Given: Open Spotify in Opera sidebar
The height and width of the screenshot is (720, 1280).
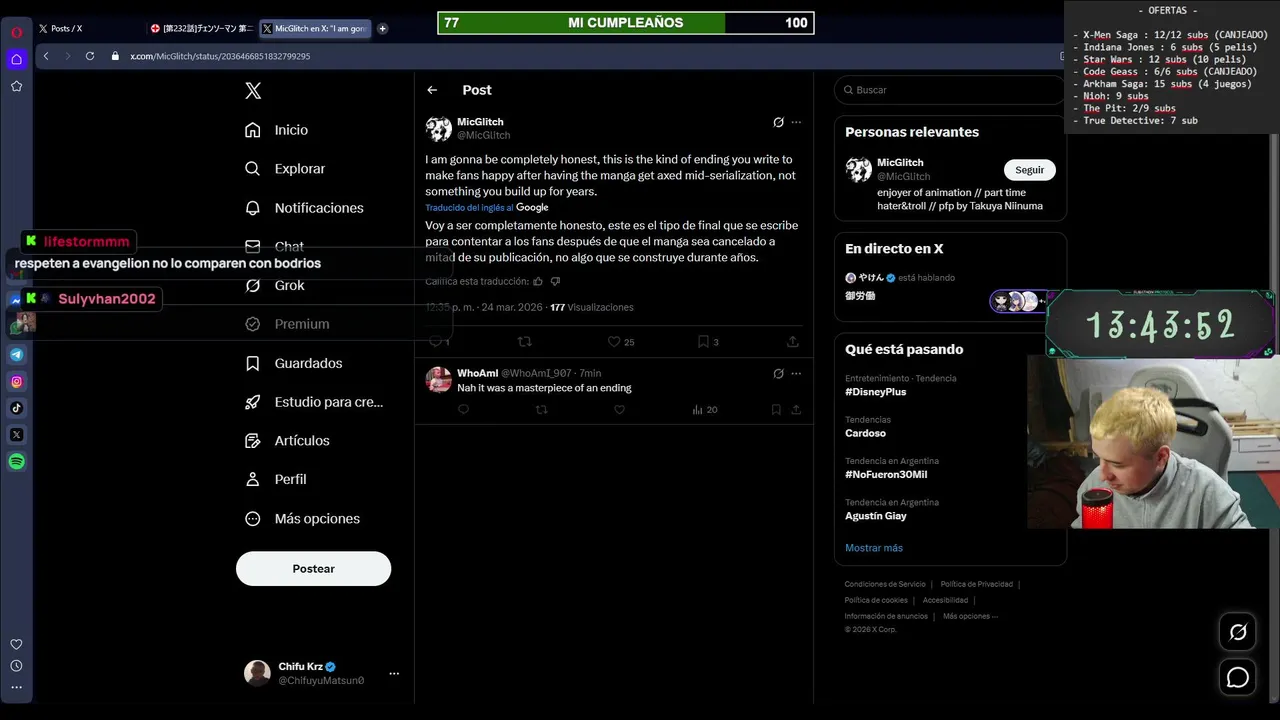Looking at the screenshot, I should click(x=17, y=462).
